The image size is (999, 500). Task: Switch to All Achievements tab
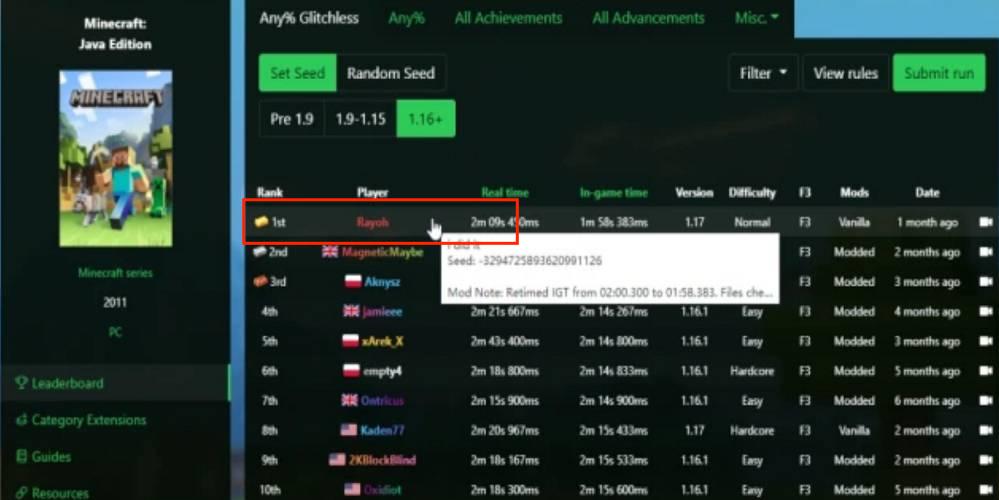pyautogui.click(x=508, y=18)
